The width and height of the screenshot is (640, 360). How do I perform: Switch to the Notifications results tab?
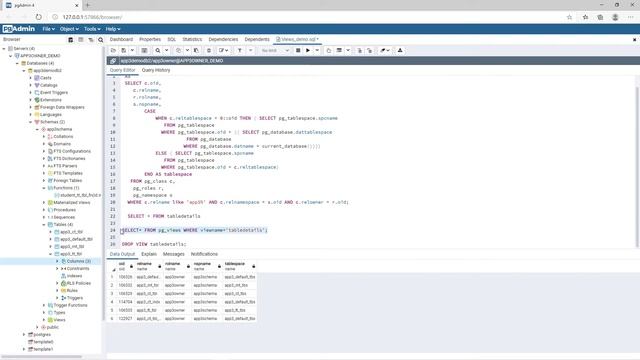204,254
